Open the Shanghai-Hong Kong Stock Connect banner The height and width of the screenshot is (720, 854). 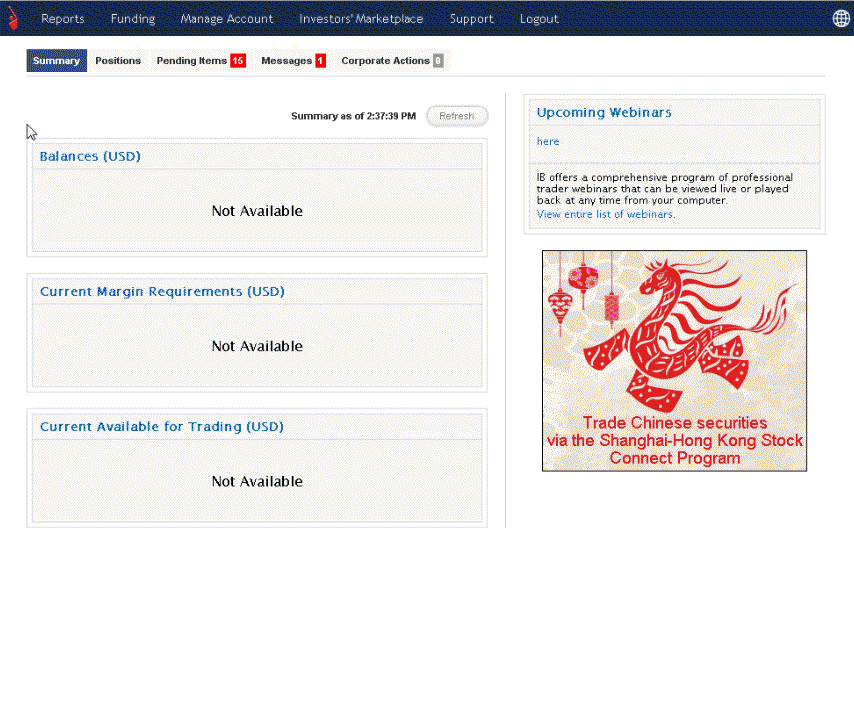point(674,361)
